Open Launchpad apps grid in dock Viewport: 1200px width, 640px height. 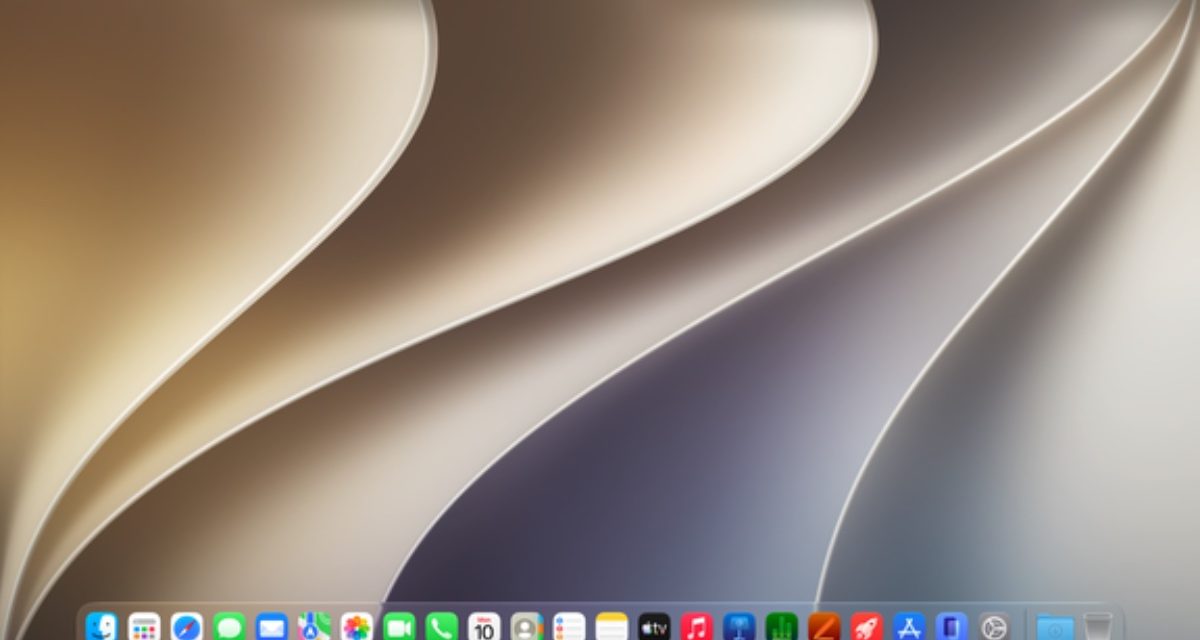[x=144, y=627]
